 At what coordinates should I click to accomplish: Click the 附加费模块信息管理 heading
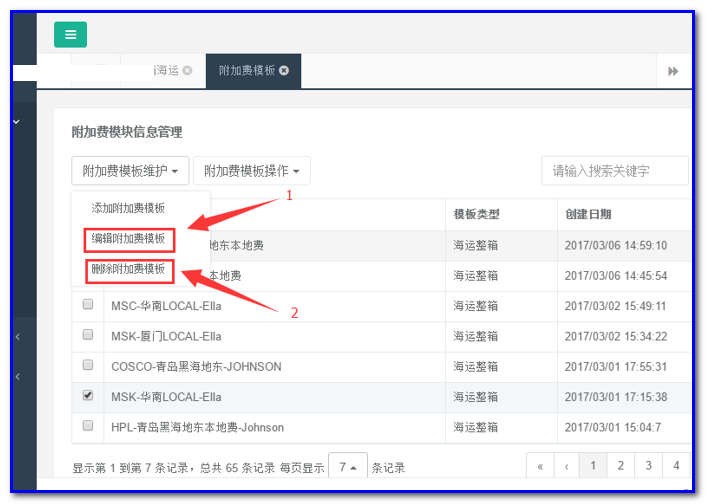(127, 132)
